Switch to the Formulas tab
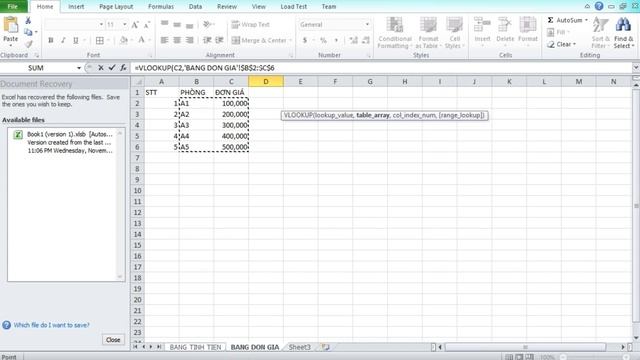The height and width of the screenshot is (360, 640). click(161, 7)
